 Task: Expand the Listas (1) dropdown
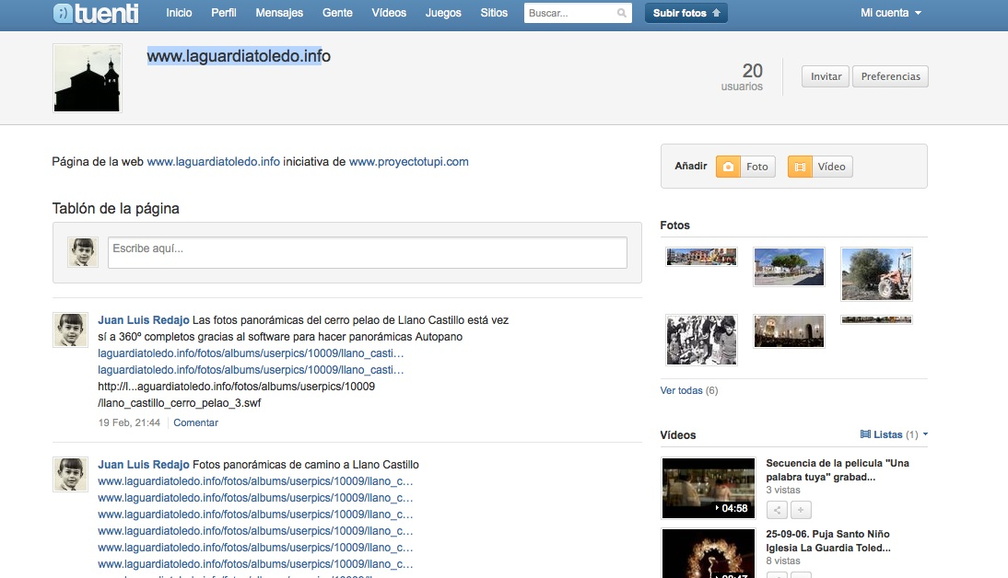pyautogui.click(x=894, y=435)
